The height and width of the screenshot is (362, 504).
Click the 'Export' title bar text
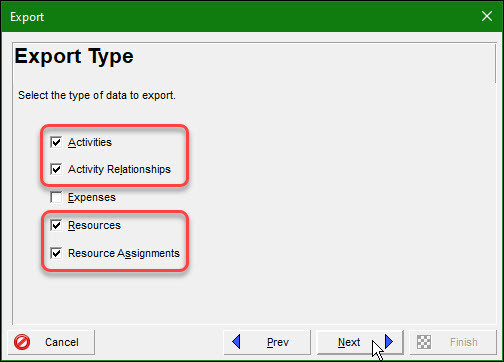[x=27, y=17]
